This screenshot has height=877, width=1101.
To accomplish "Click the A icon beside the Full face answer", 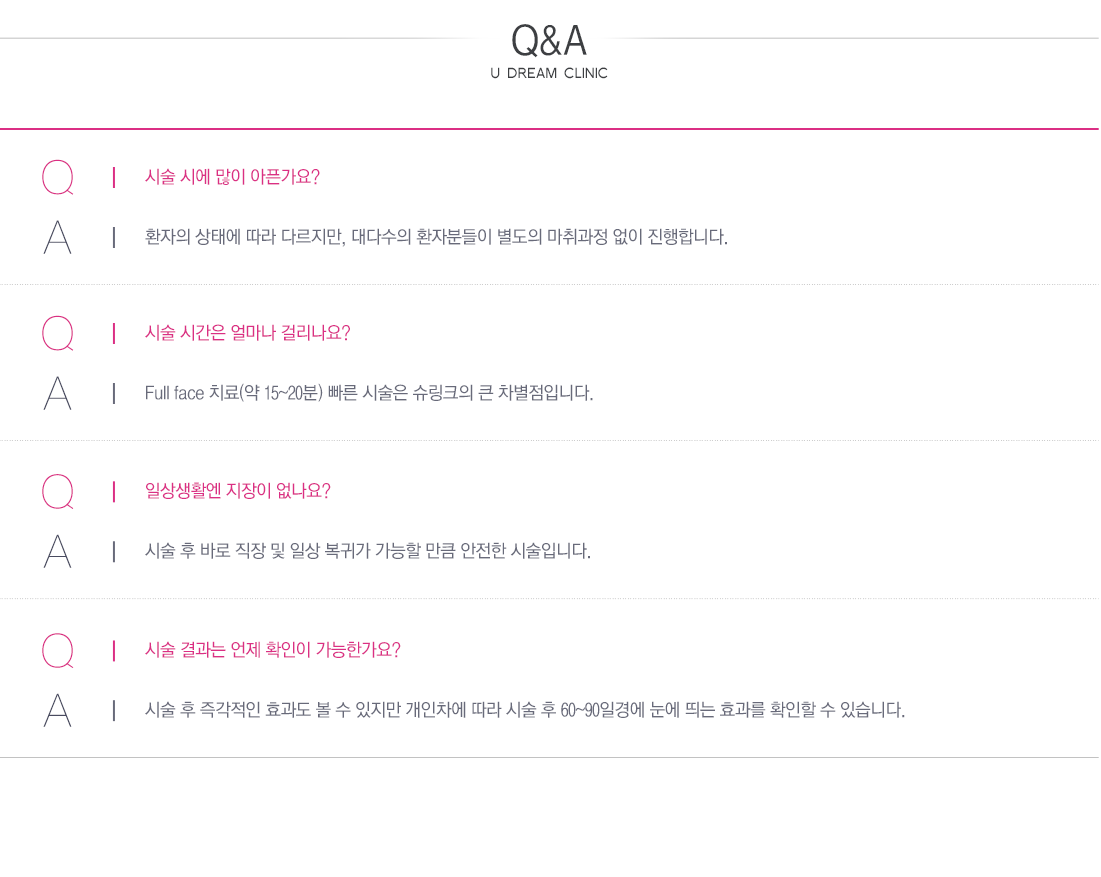I will (58, 393).
